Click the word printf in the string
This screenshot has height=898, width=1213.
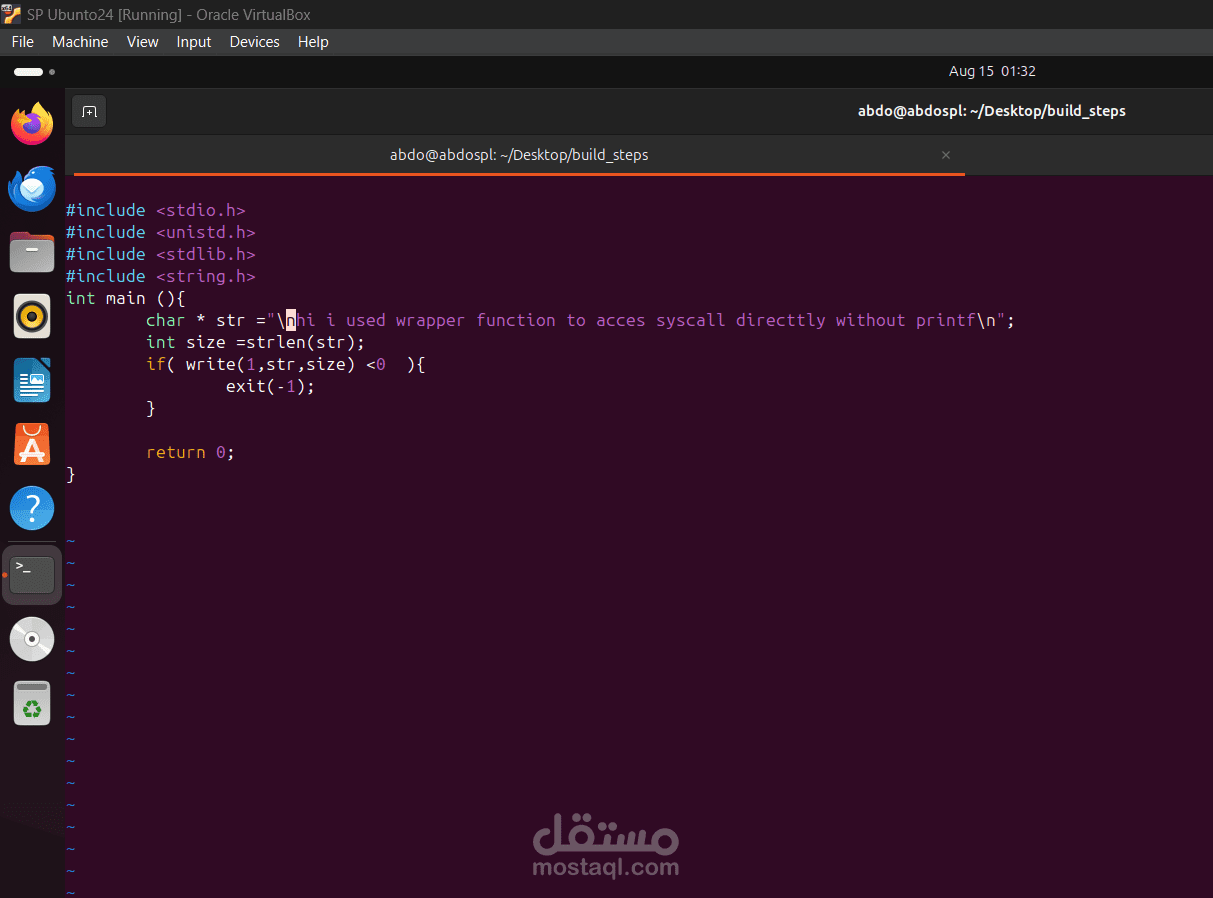pyautogui.click(x=945, y=320)
